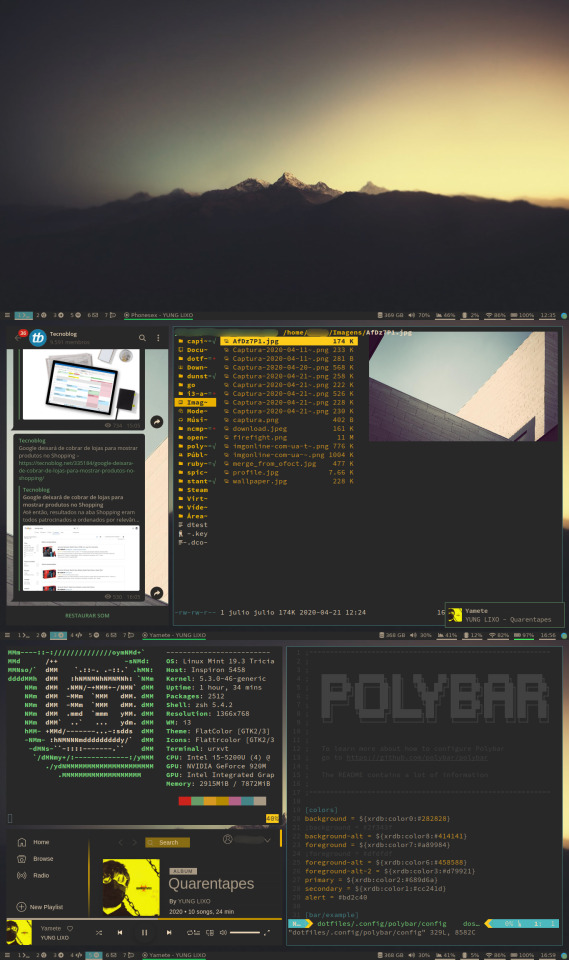569x960 pixels.
Task: Create a New Playlist in Spotify
Action: (40, 907)
